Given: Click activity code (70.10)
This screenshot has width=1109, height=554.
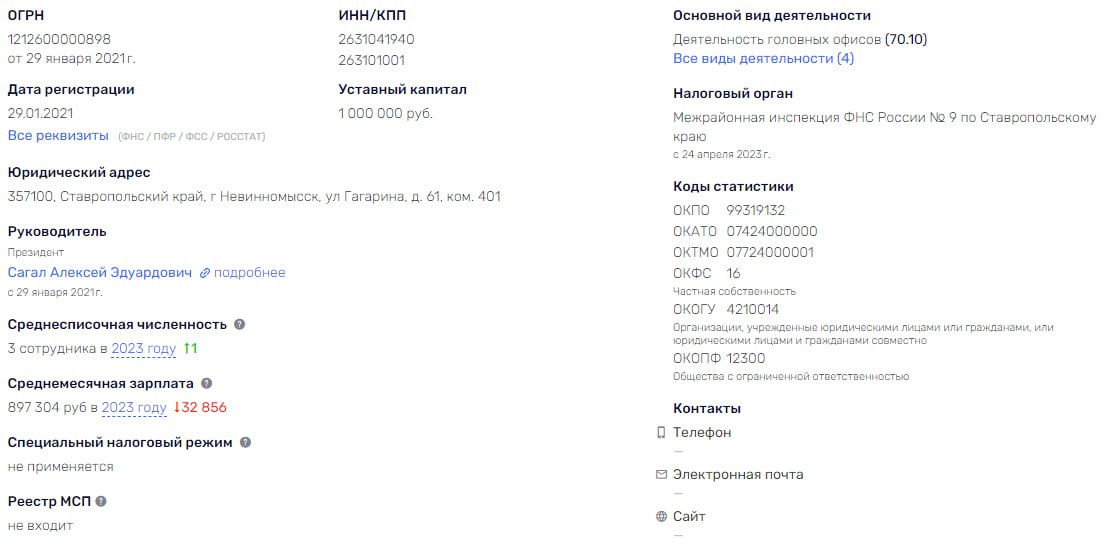Looking at the screenshot, I should click(x=906, y=40).
